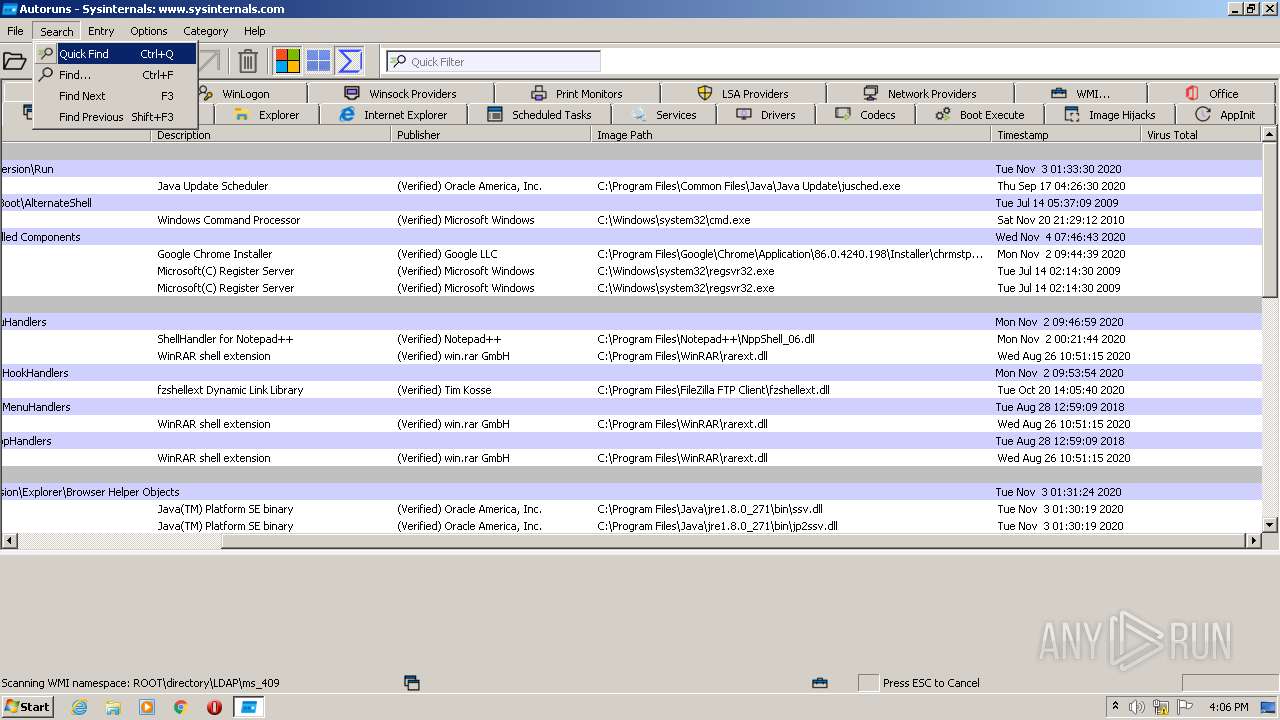Click horizontal scrollbar left arrow

click(9, 541)
